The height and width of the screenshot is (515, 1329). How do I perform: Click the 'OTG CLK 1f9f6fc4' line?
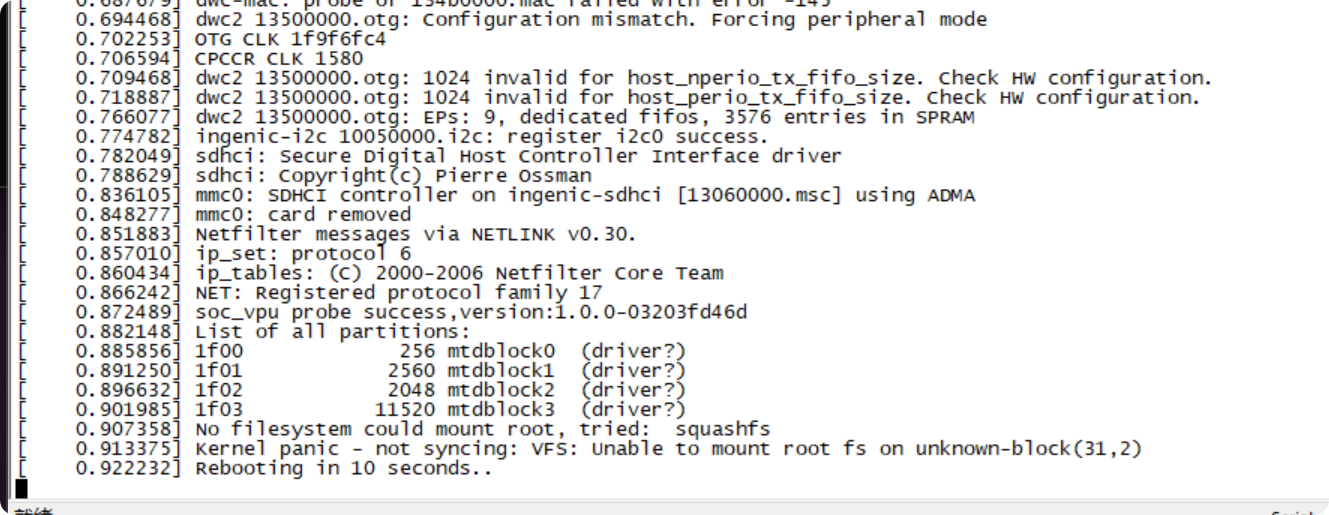coord(203,39)
